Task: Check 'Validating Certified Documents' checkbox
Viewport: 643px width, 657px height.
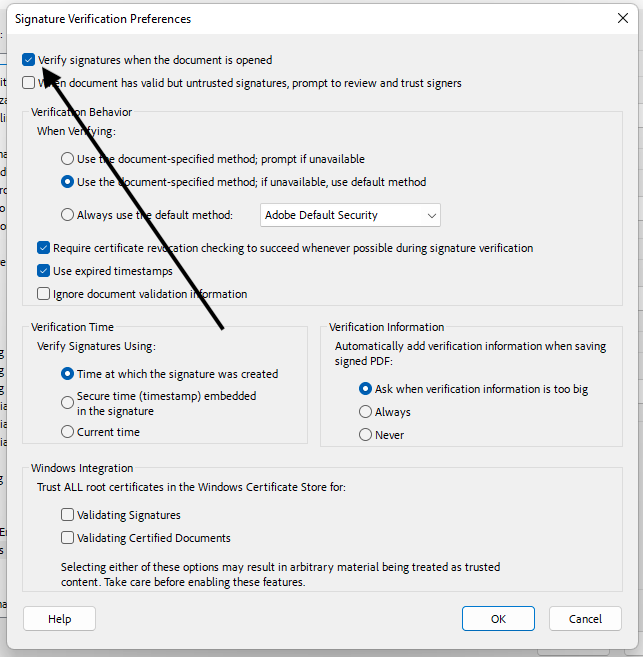Action: tap(67, 538)
